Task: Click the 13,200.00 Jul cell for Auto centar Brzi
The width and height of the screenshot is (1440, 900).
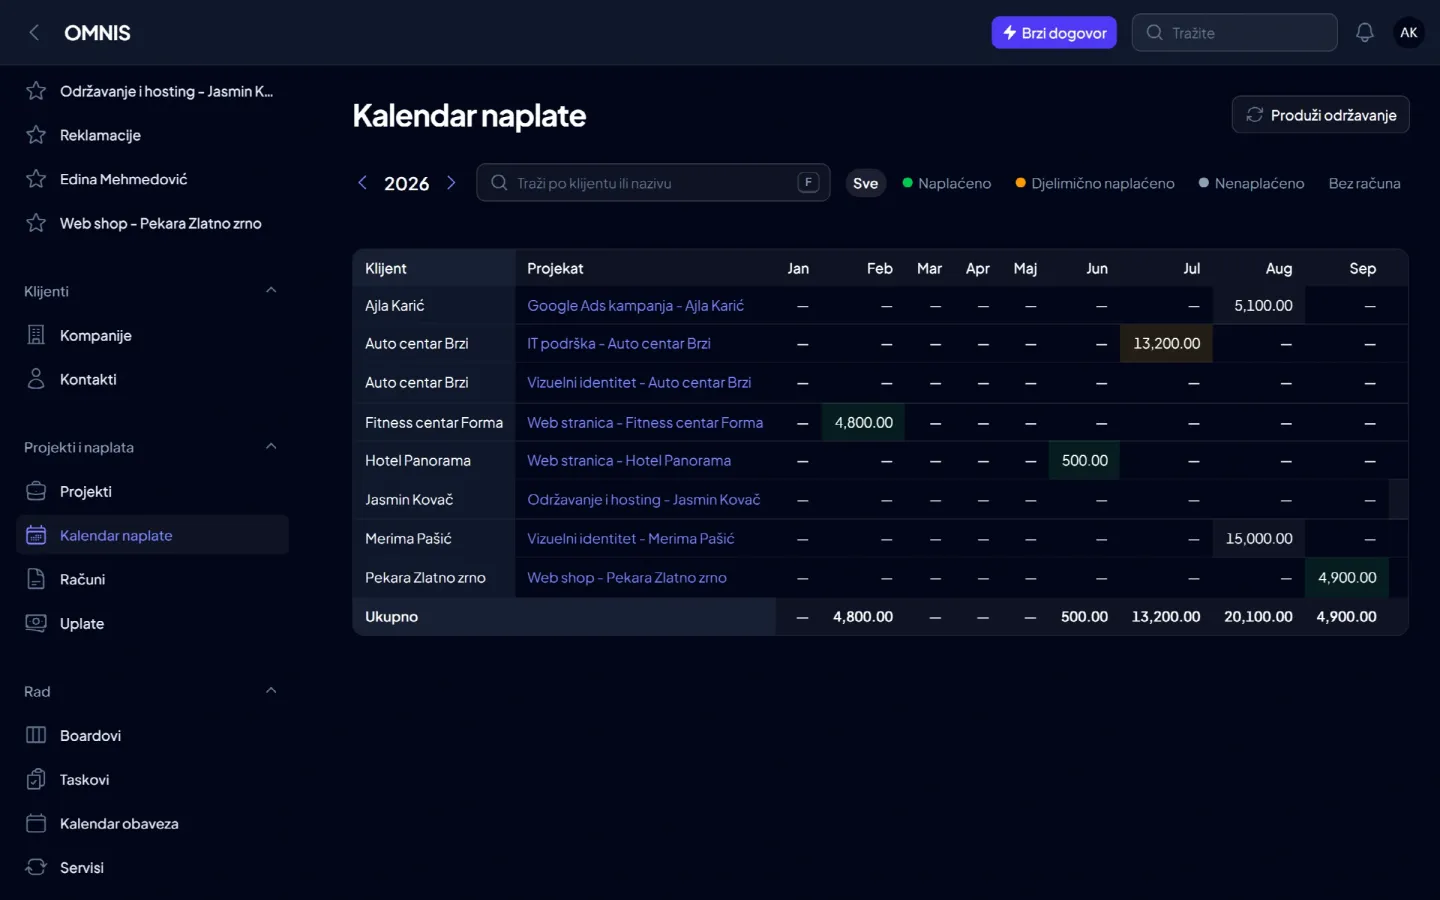Action: pyautogui.click(x=1166, y=344)
